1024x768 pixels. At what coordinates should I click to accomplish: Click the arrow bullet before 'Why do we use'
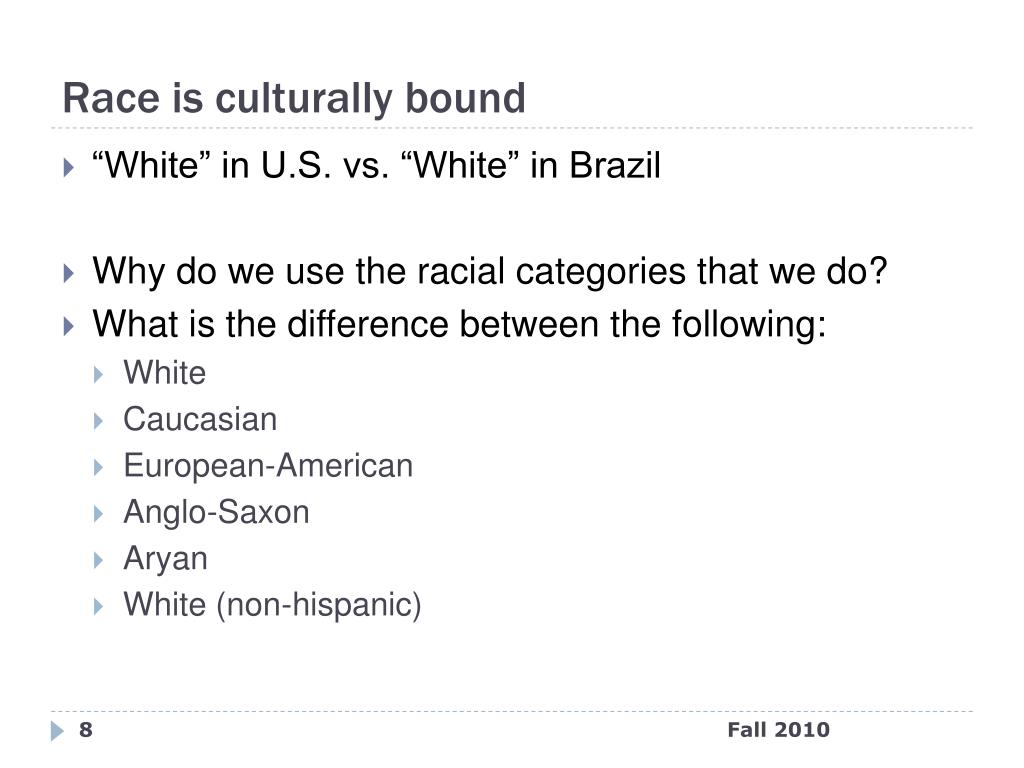click(69, 273)
